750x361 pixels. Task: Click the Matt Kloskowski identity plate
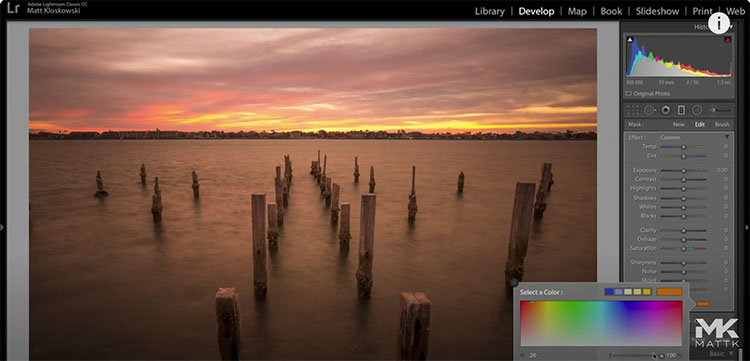click(x=54, y=11)
